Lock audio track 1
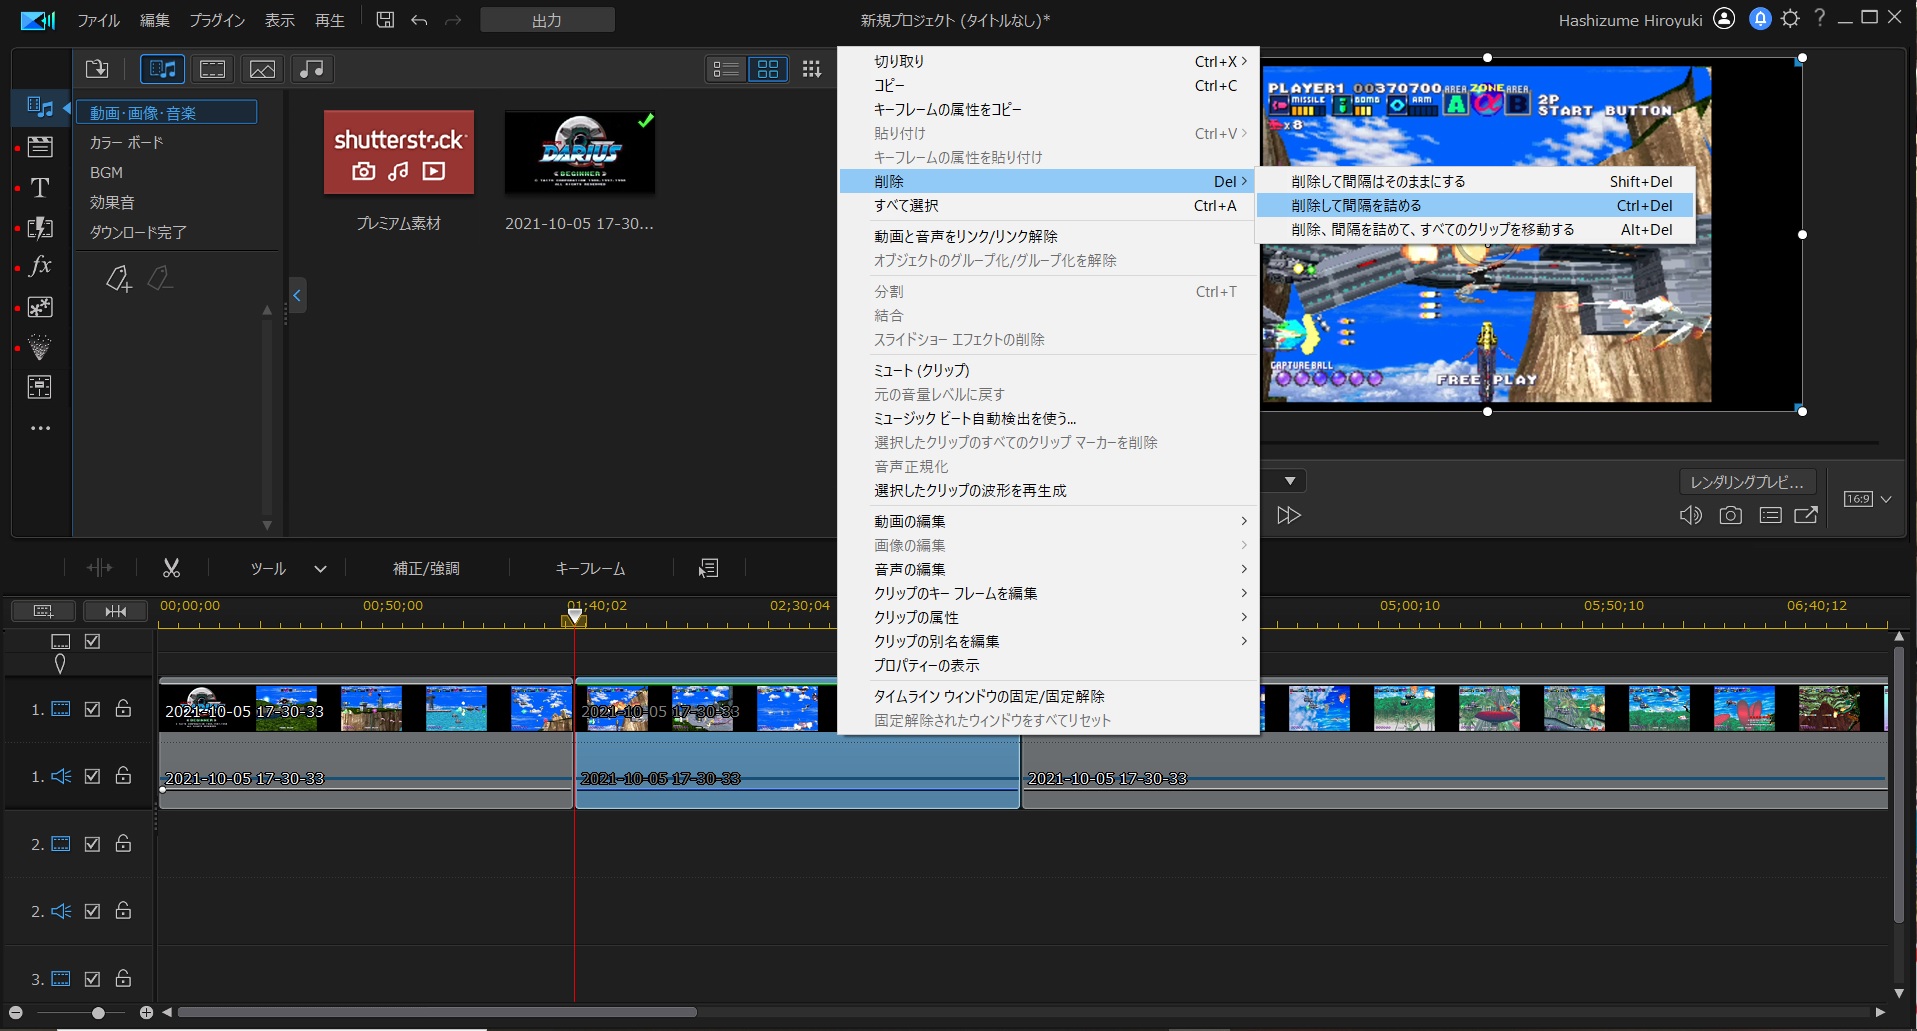The image size is (1917, 1031). coord(123,775)
